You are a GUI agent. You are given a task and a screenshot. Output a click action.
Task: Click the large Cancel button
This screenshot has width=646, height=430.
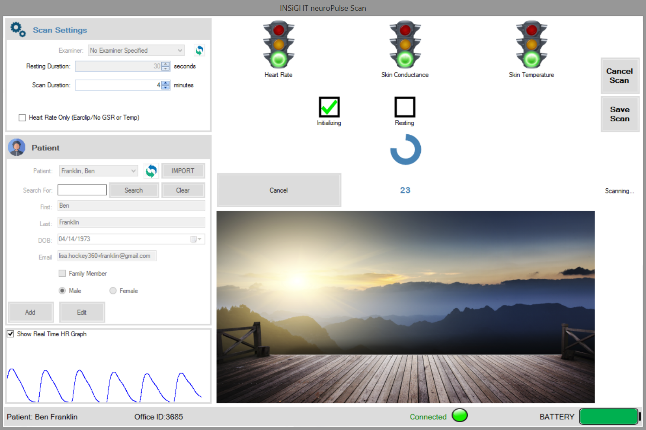pyautogui.click(x=279, y=190)
